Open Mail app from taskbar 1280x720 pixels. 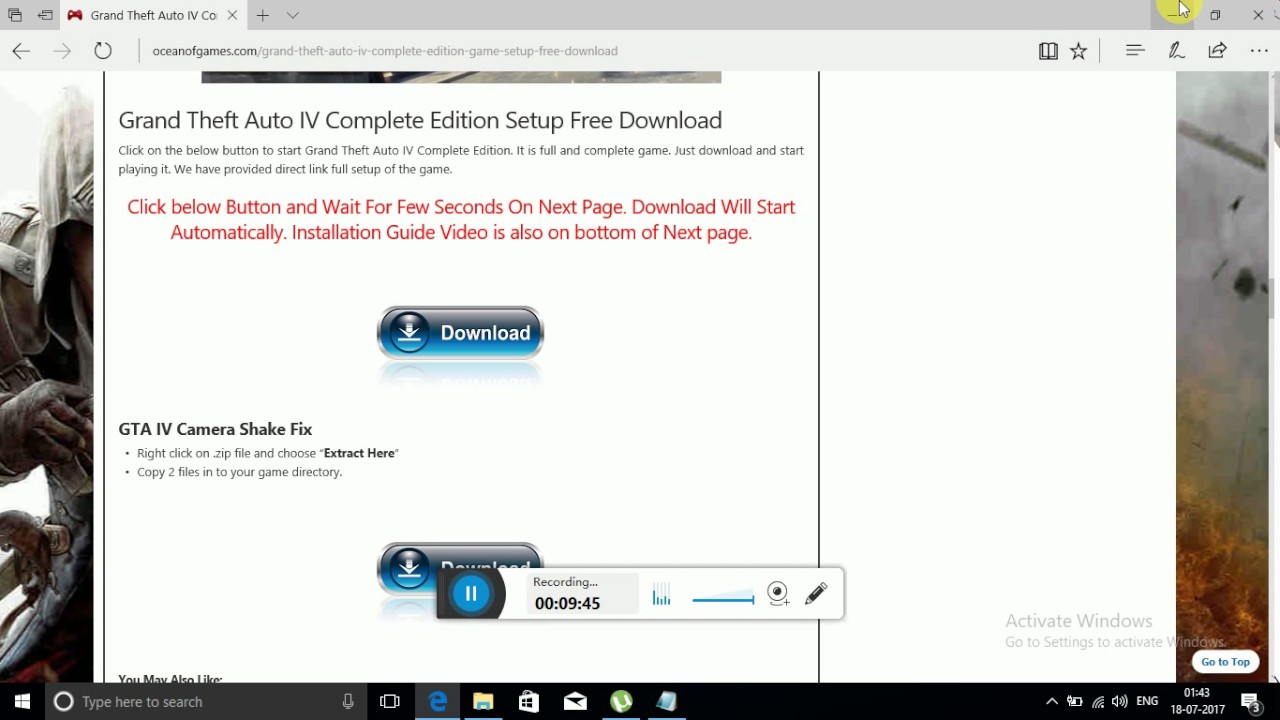point(575,702)
